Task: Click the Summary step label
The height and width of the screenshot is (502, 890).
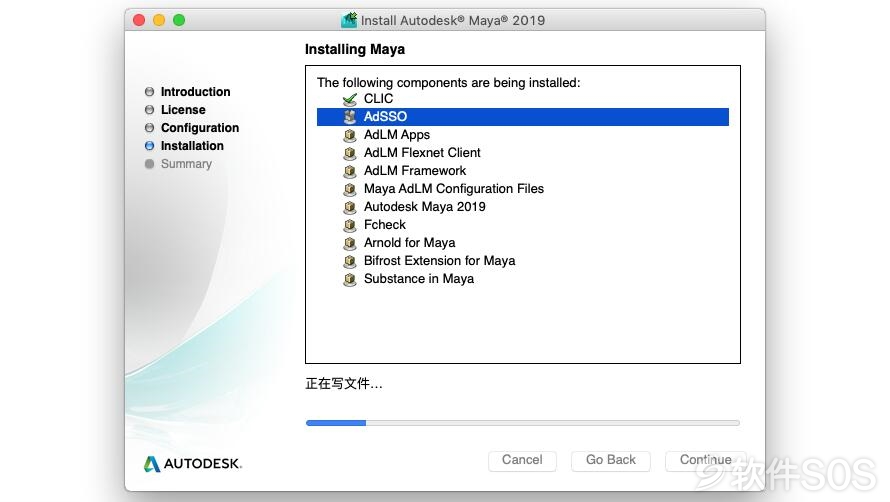Action: coord(186,164)
